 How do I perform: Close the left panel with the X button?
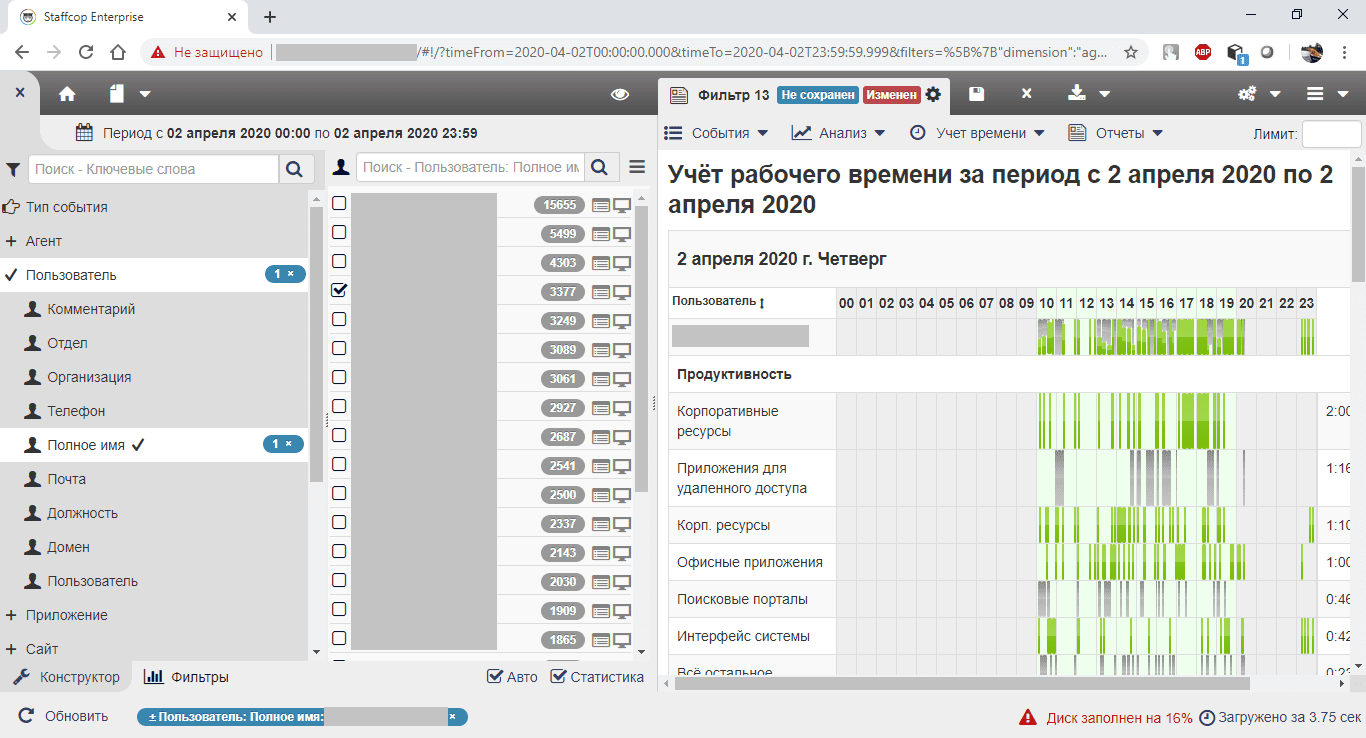(20, 92)
